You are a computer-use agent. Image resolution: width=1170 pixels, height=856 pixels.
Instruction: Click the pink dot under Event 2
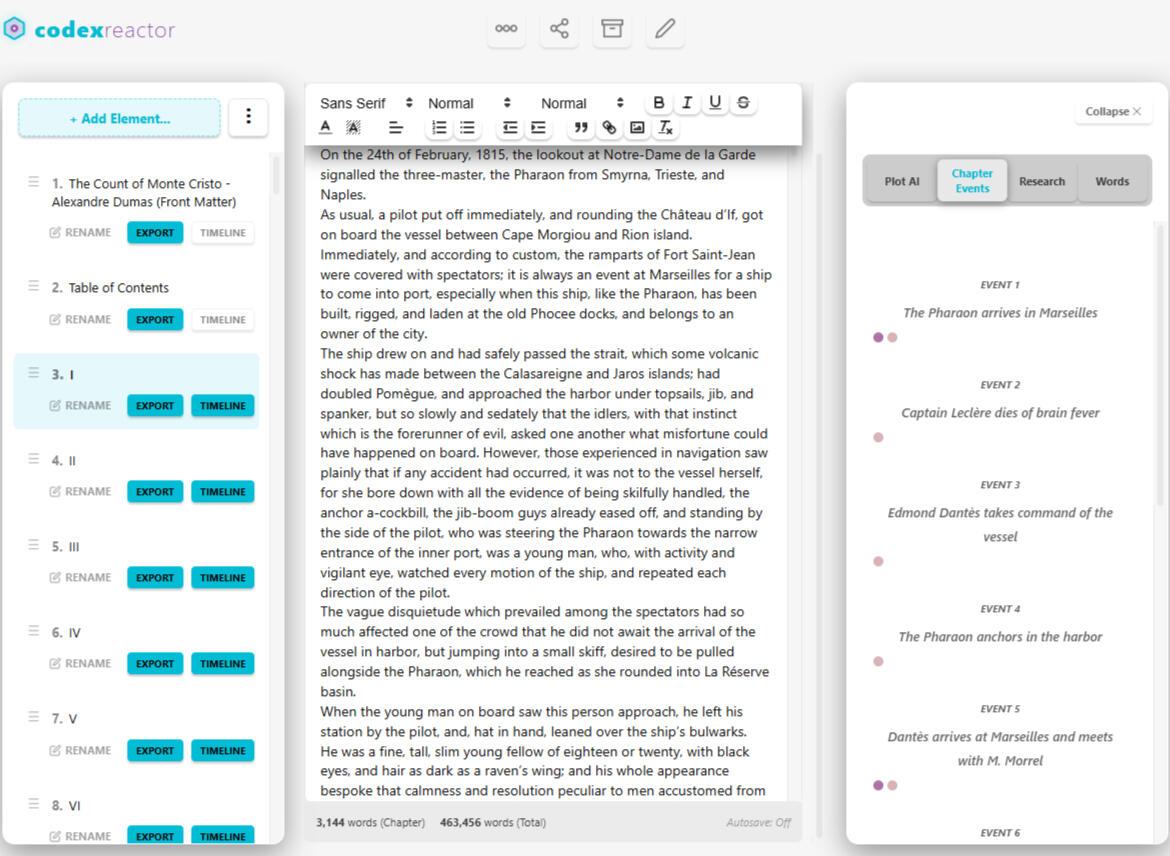pos(878,437)
